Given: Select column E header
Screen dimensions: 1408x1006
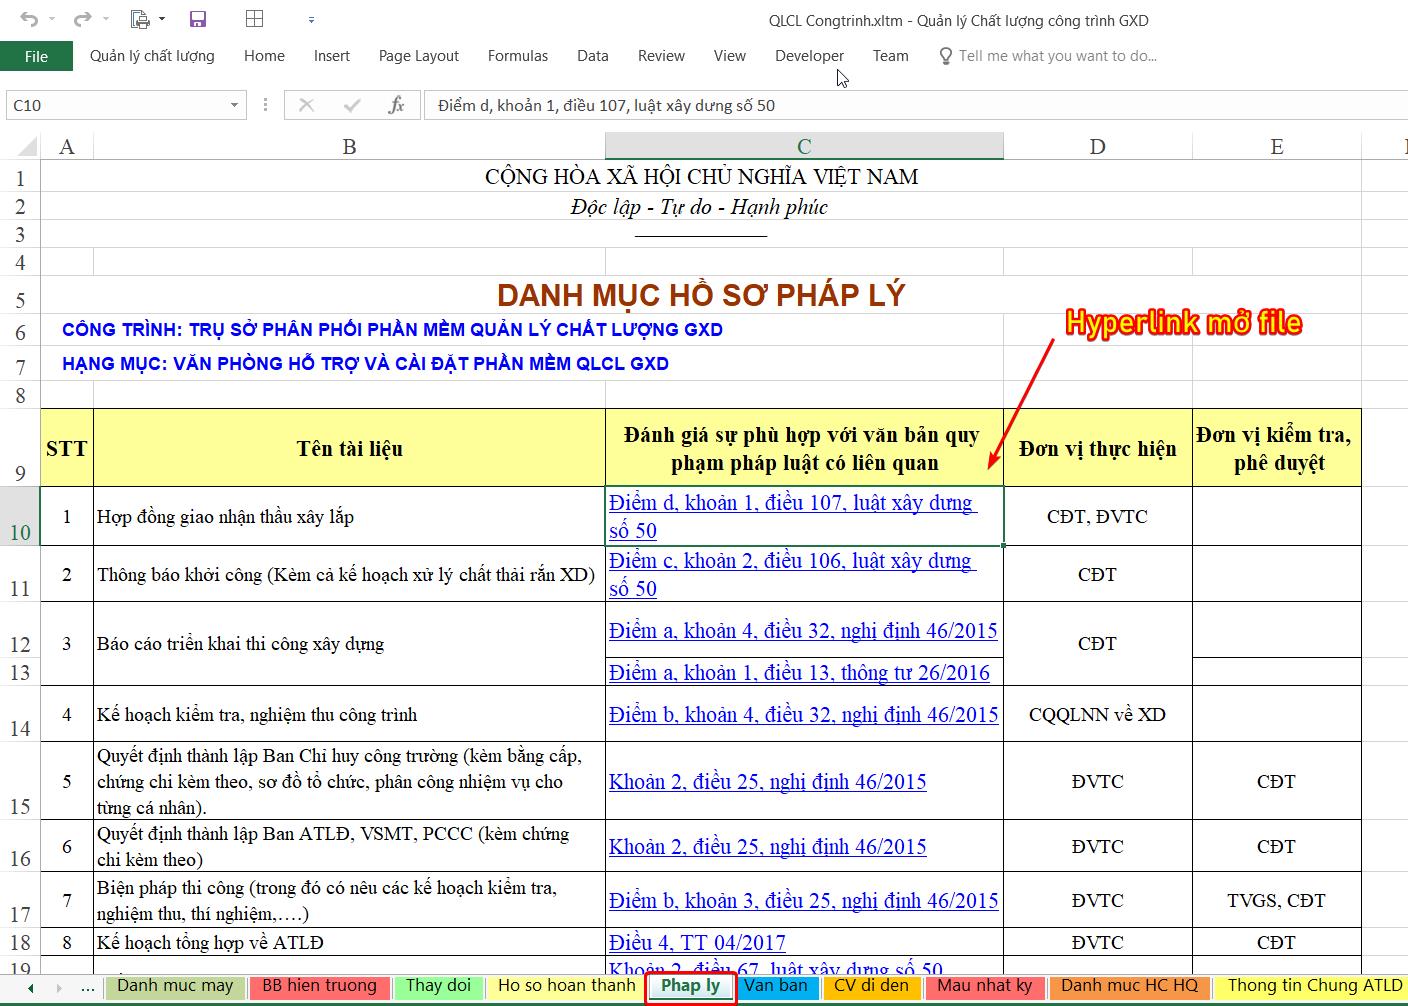Looking at the screenshot, I should [1277, 147].
